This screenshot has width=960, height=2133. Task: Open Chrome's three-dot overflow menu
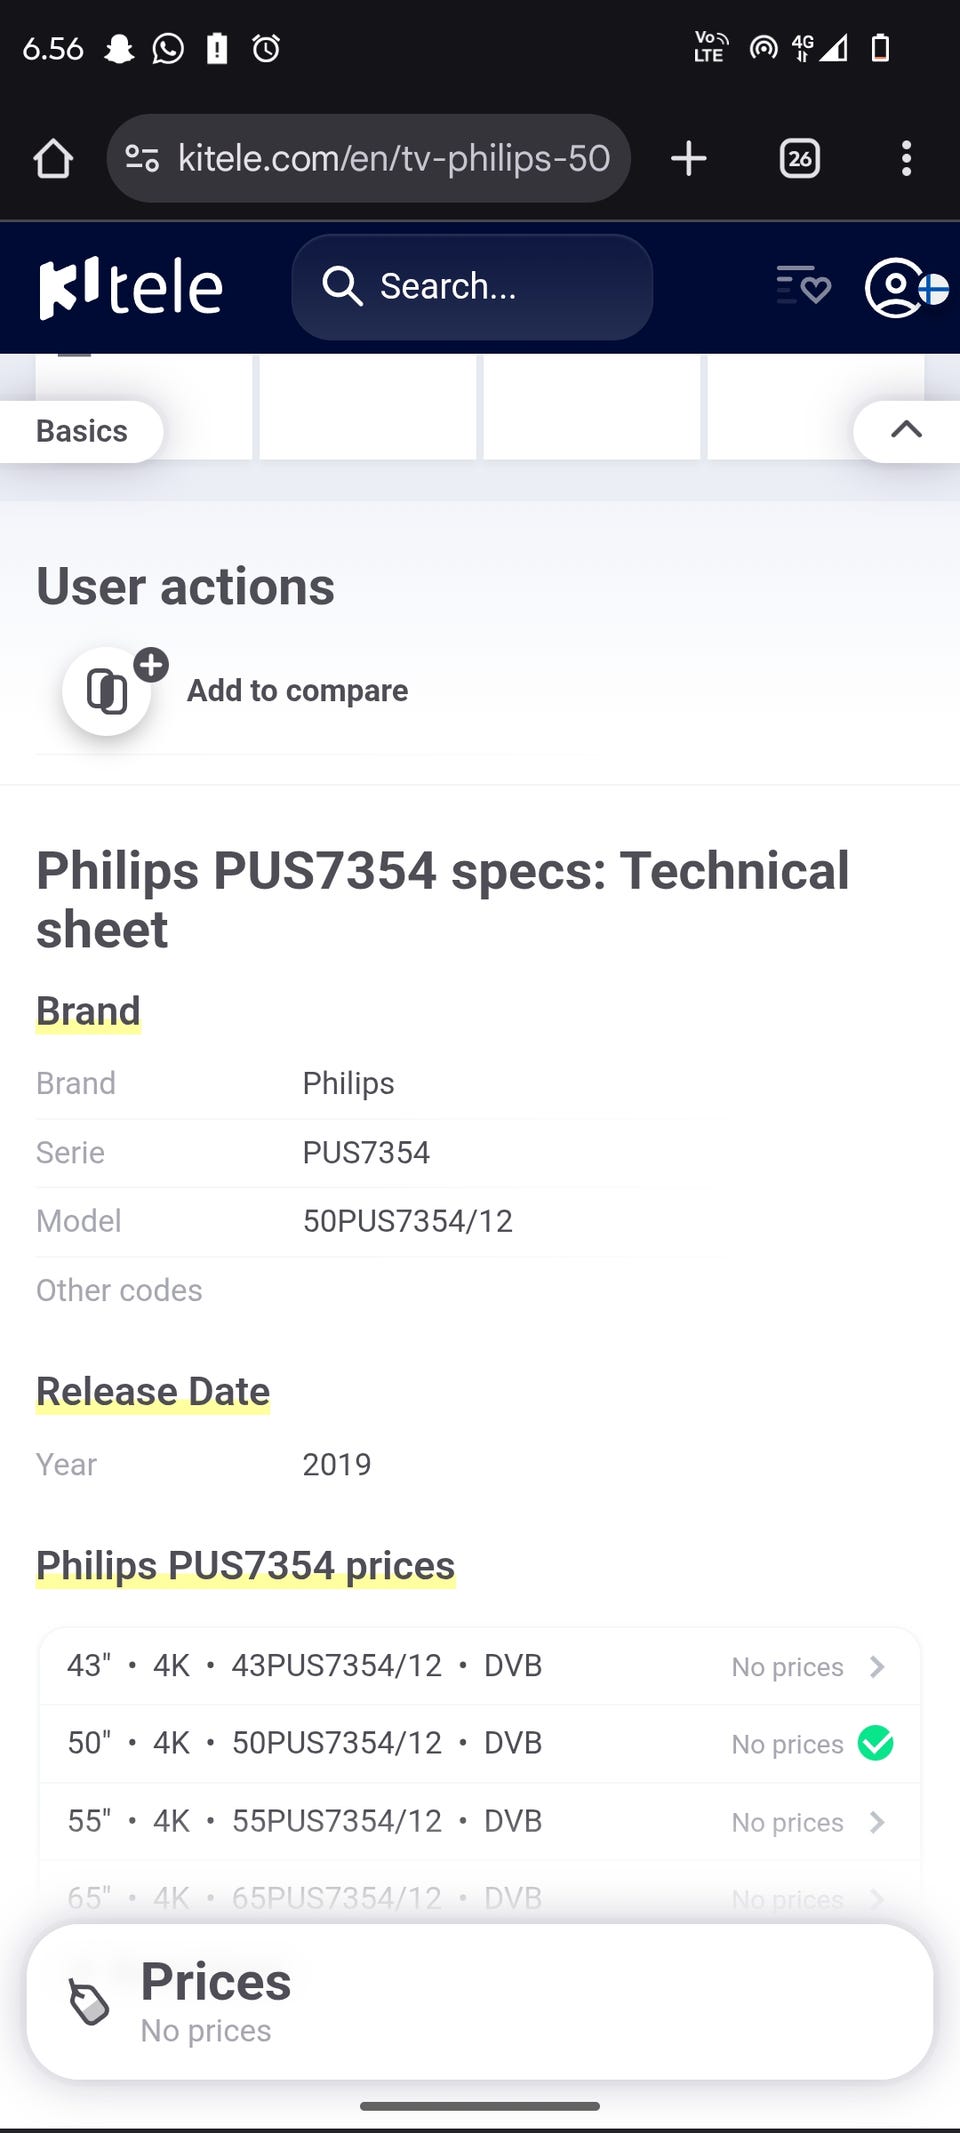click(x=906, y=159)
